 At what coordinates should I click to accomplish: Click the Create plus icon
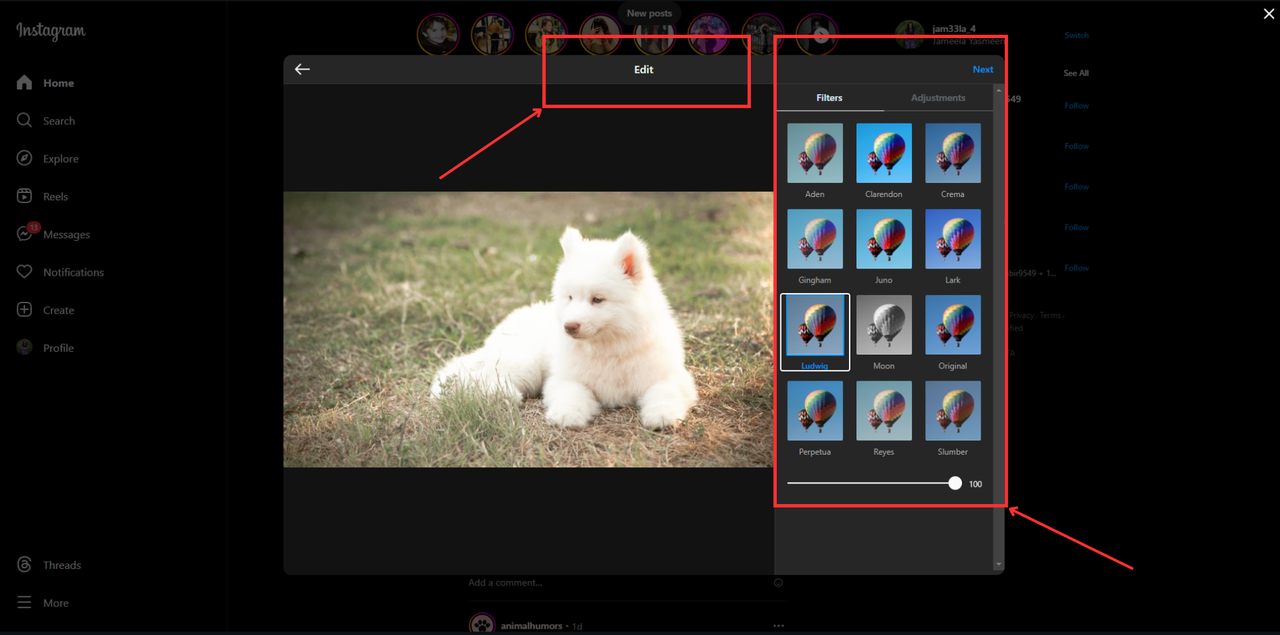(x=25, y=310)
